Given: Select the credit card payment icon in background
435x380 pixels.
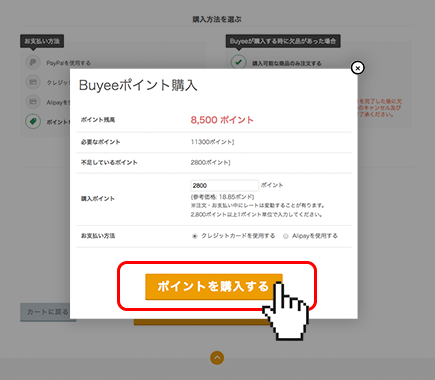Looking at the screenshot, I should click(x=33, y=82).
